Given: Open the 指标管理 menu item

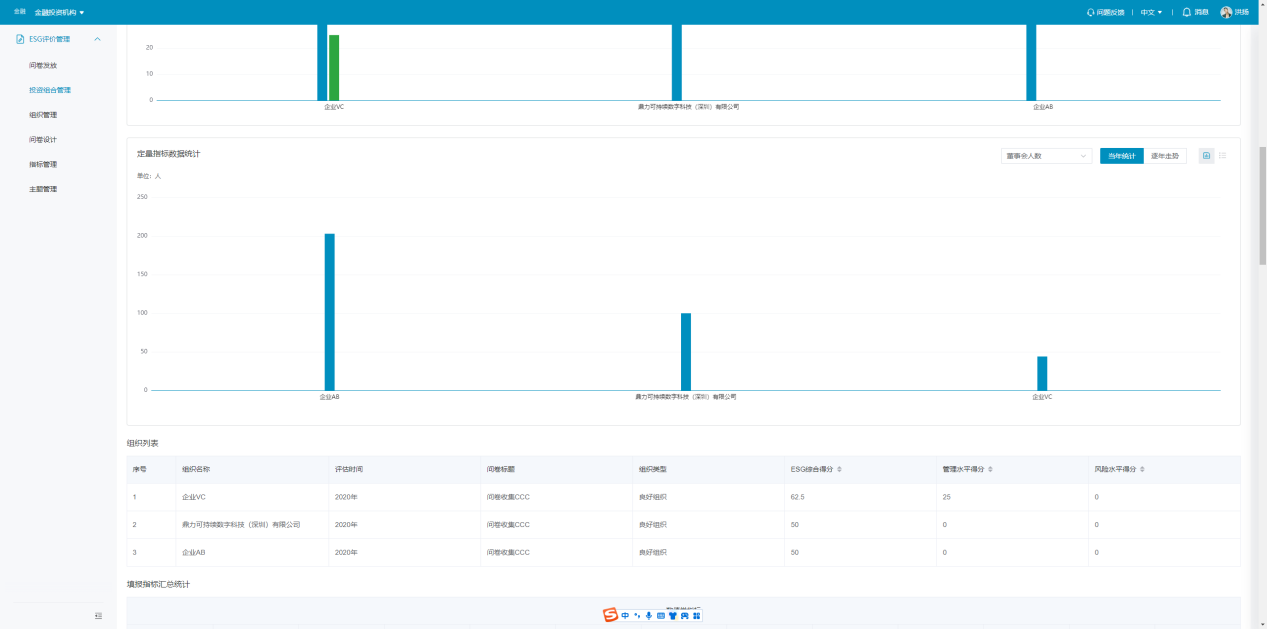Looking at the screenshot, I should (x=43, y=164).
